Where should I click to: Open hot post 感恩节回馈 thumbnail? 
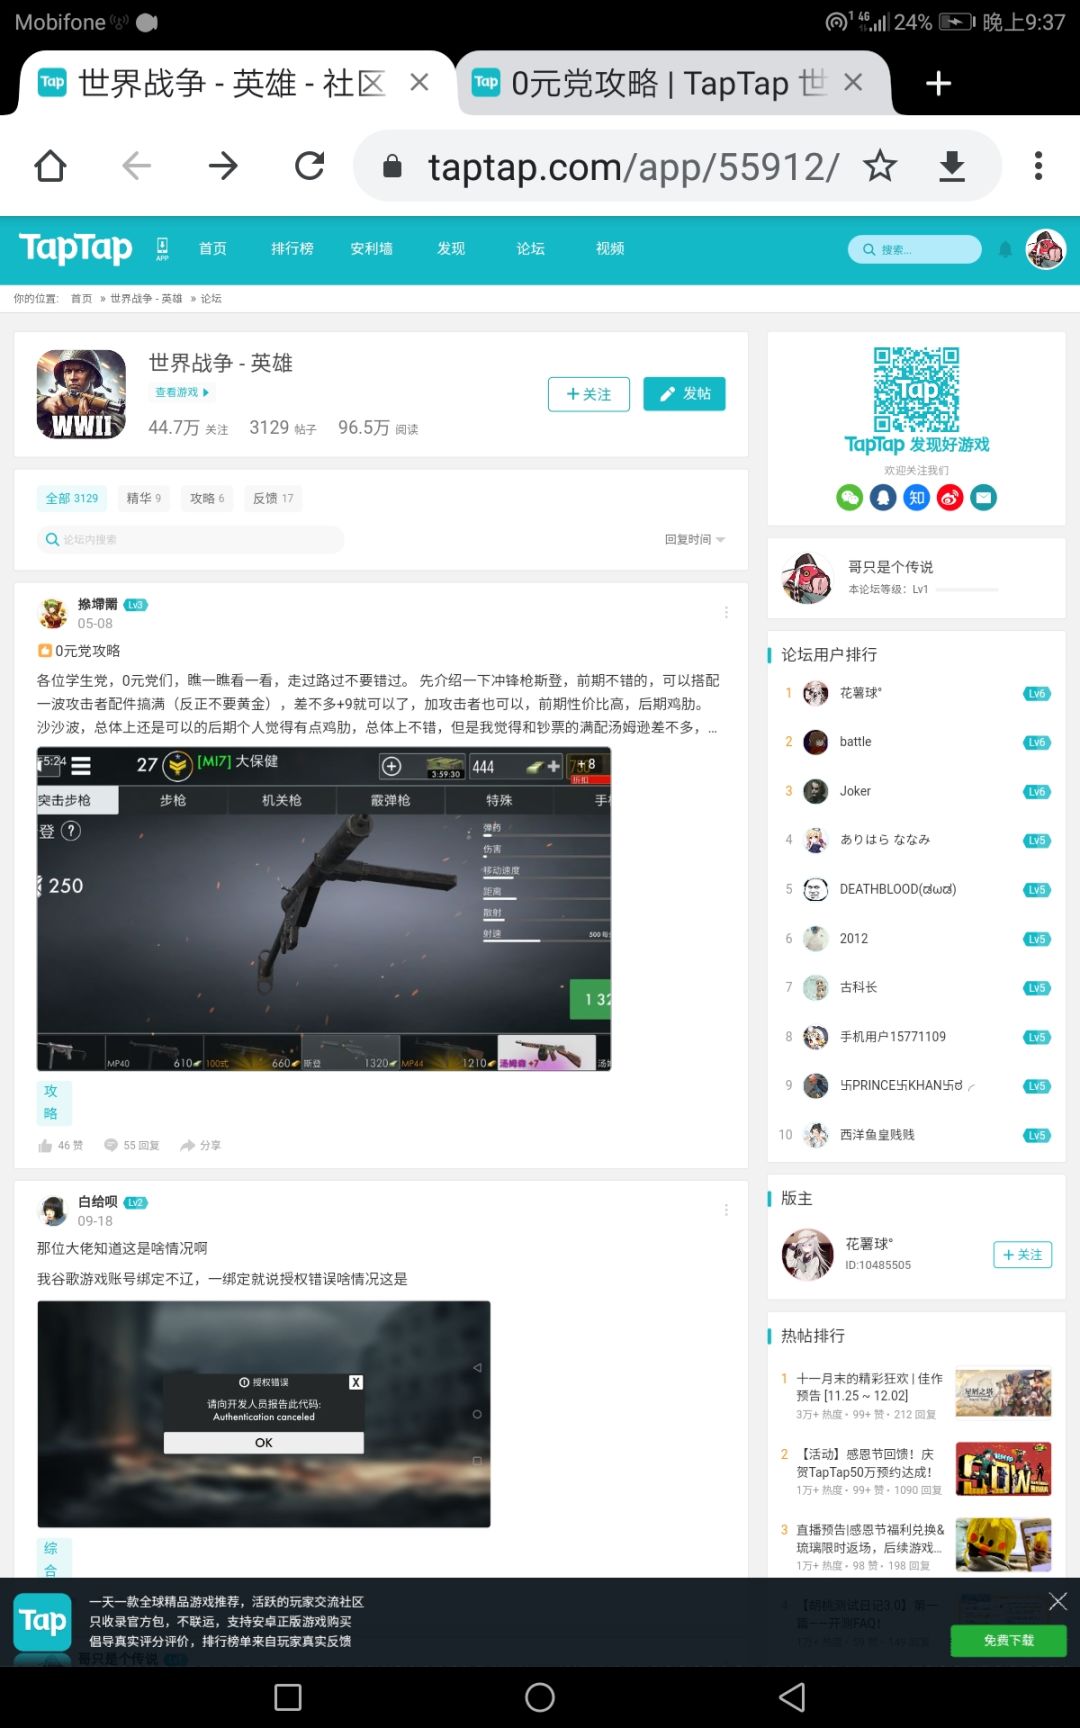click(1003, 1468)
